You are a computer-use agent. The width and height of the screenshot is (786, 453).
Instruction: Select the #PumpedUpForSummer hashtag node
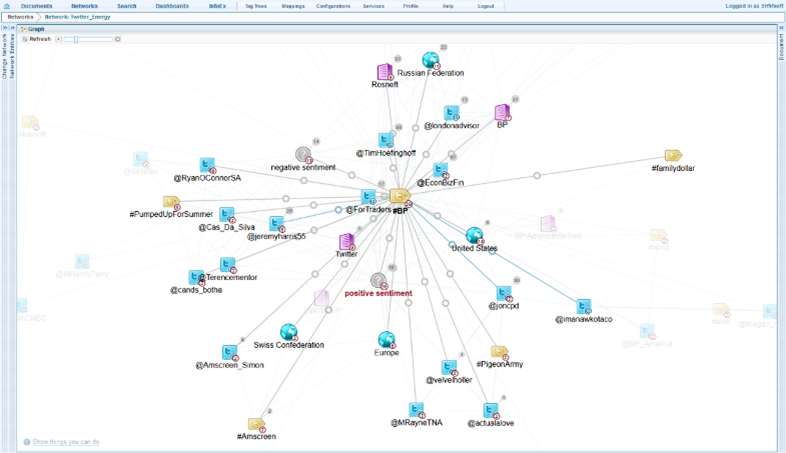point(171,202)
